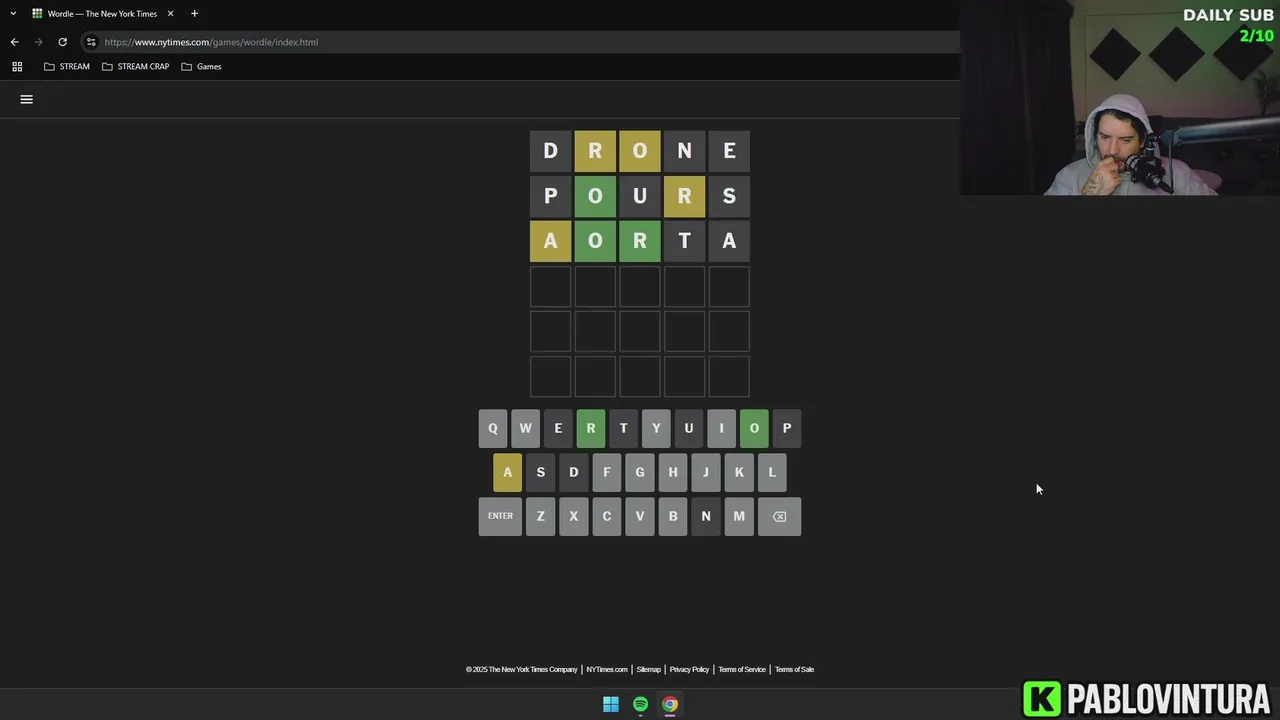Tap the N key on Wordle keyboard
The height and width of the screenshot is (720, 1280).
705,516
